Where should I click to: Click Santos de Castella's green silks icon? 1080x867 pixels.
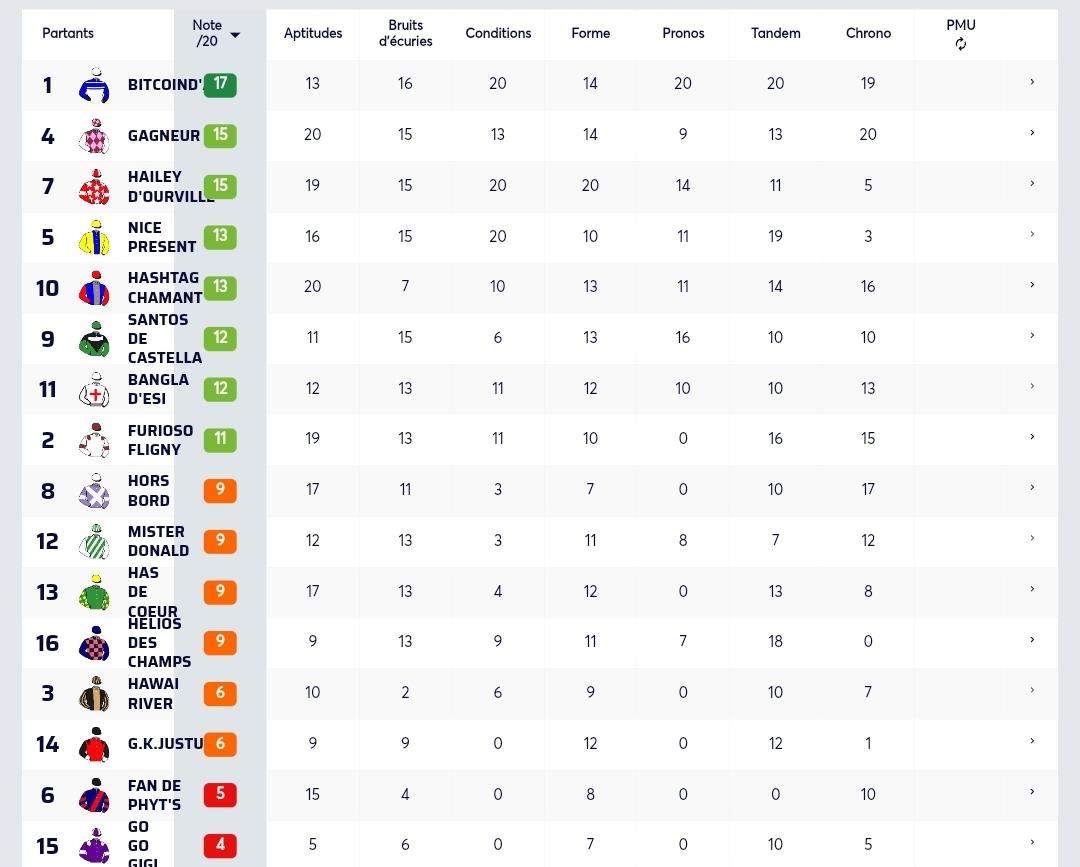point(94,339)
